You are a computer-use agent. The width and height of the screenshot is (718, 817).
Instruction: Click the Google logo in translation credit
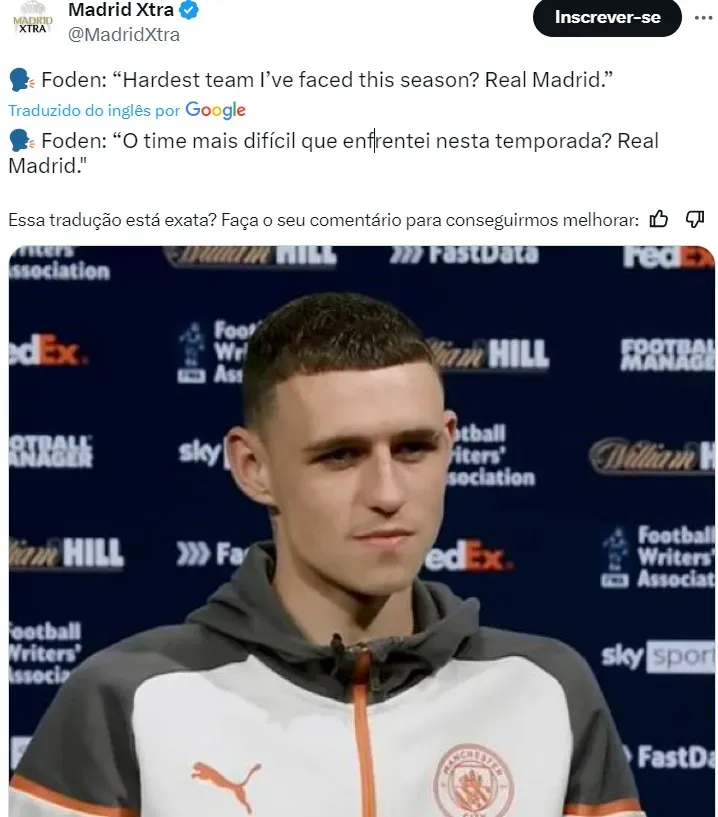[x=215, y=110]
